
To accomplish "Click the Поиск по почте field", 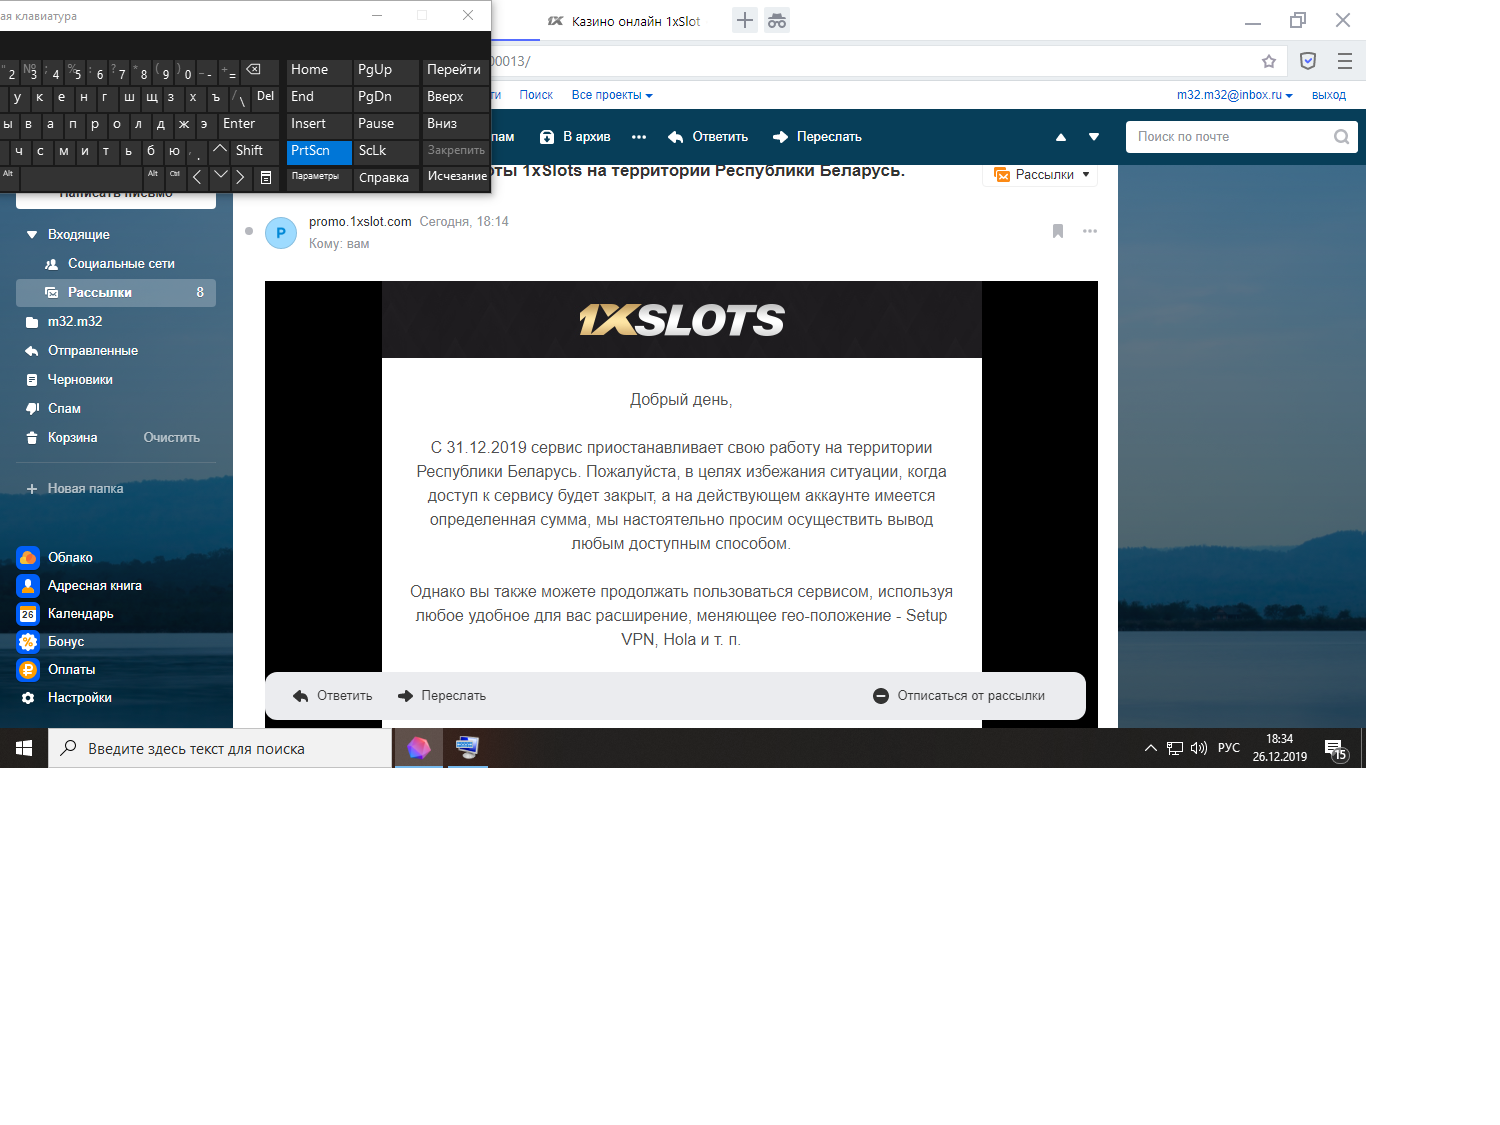I will click(1230, 137).
